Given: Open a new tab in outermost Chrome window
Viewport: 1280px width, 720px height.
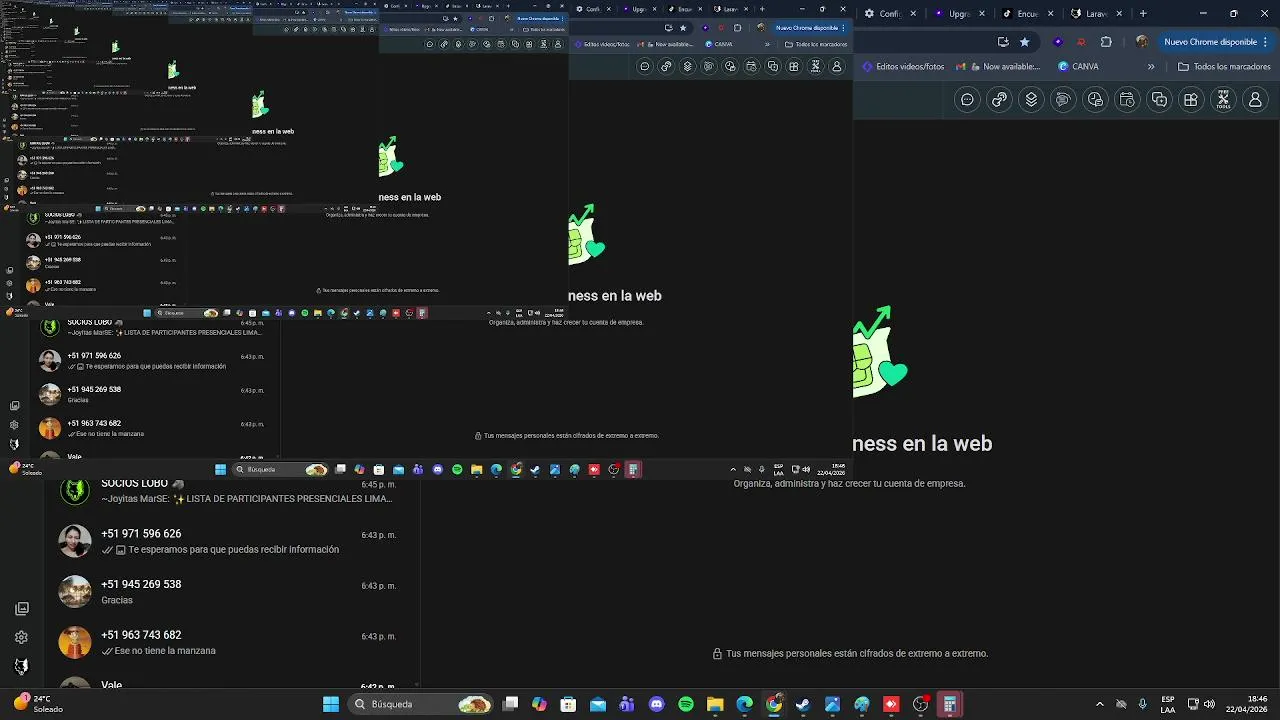Looking at the screenshot, I should click(1143, 14).
